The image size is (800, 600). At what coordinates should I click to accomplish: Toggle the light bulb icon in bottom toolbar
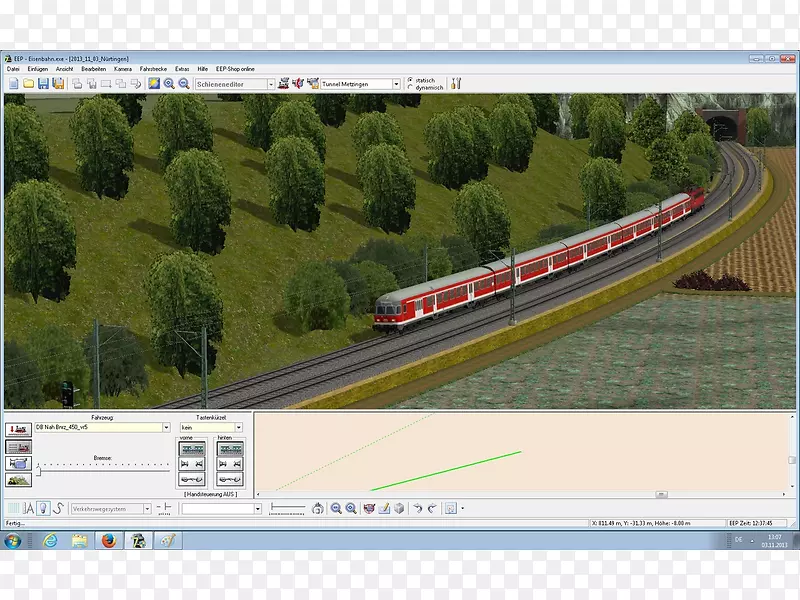(43, 508)
